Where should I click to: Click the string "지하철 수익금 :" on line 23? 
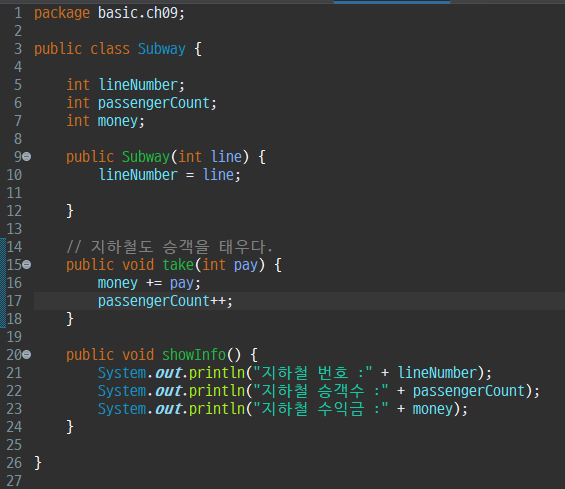point(321,409)
